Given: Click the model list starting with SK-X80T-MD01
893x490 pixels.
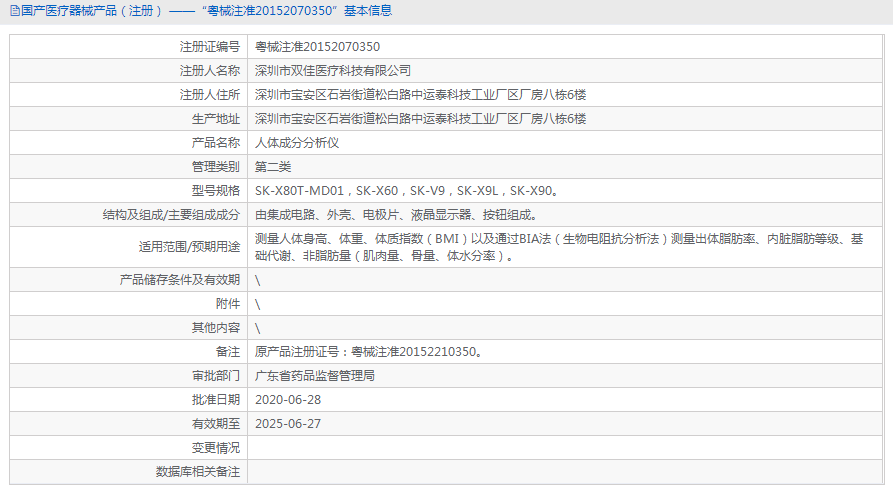Looking at the screenshot, I should [x=406, y=191].
